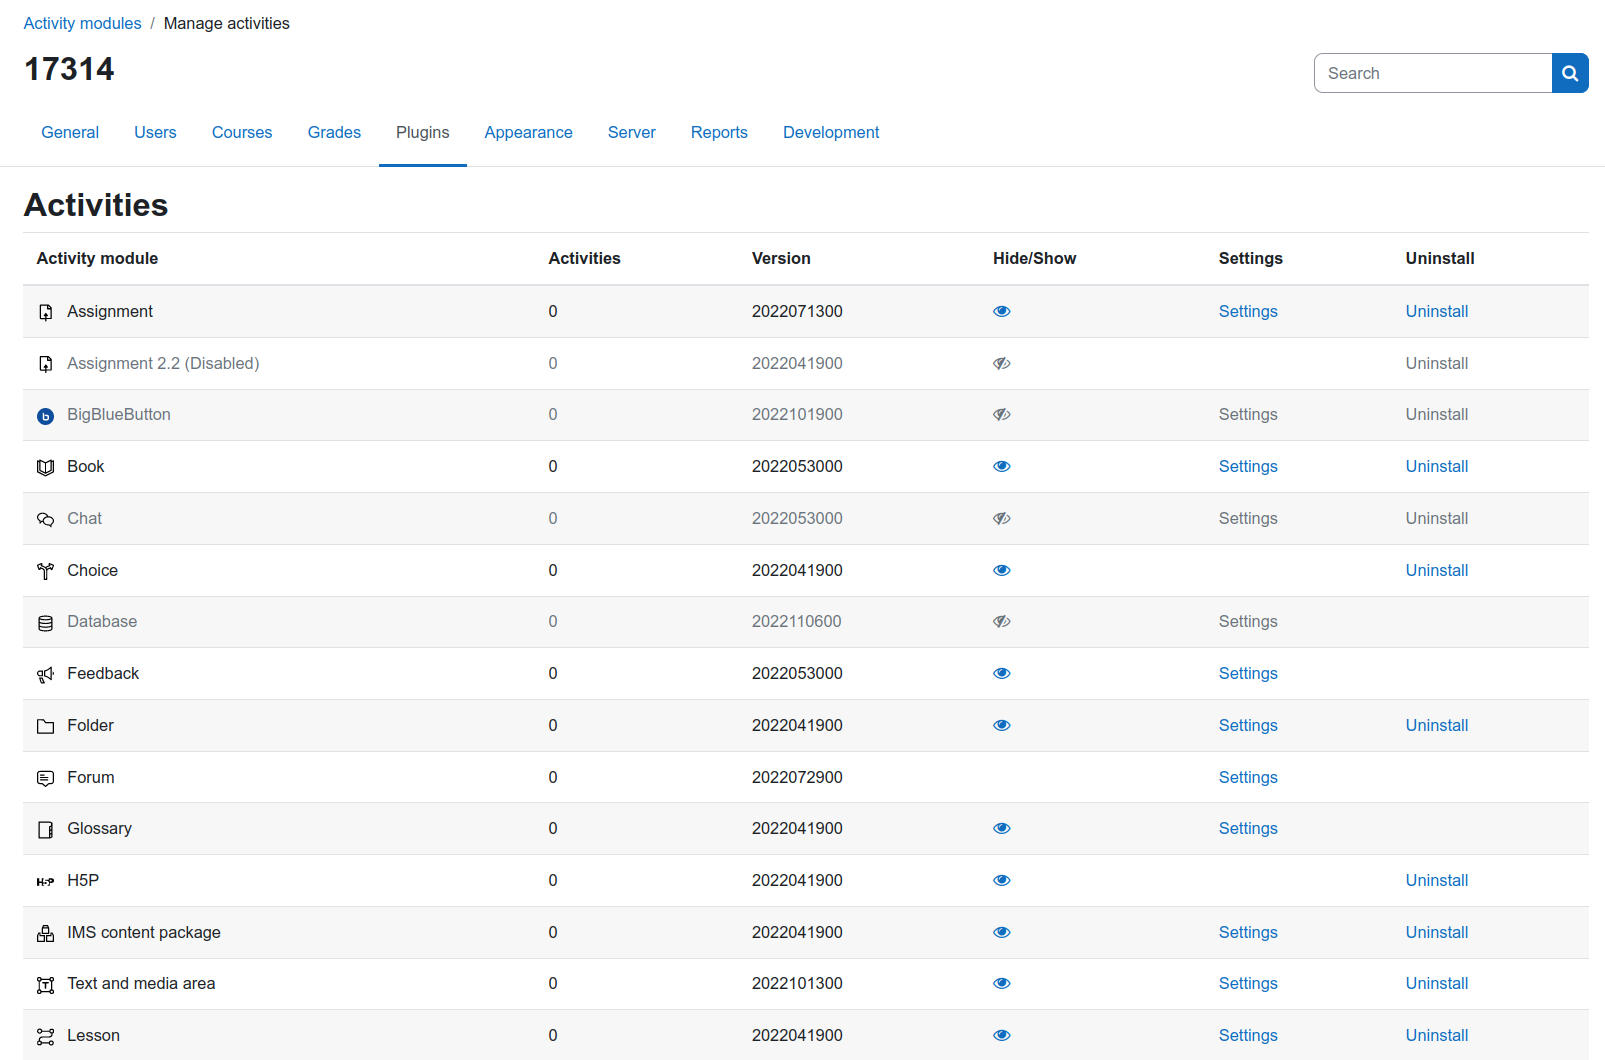Hide the Book module via eye icon
This screenshot has height=1060, width=1605.
point(1001,466)
